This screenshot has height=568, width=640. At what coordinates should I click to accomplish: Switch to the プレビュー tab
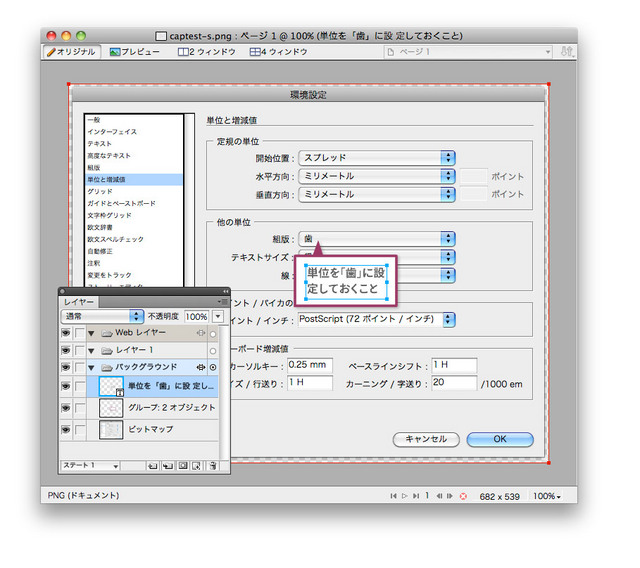click(134, 52)
